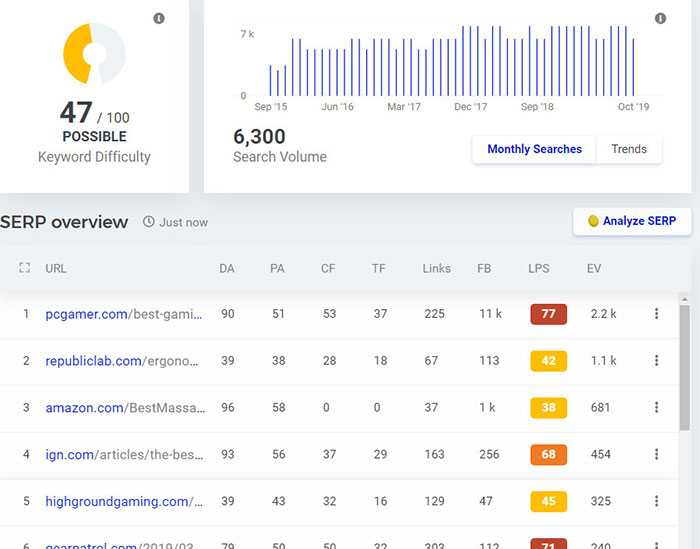Visit the amazon.com result link
Viewport: 700px width, 549px height.
pyautogui.click(x=124, y=407)
